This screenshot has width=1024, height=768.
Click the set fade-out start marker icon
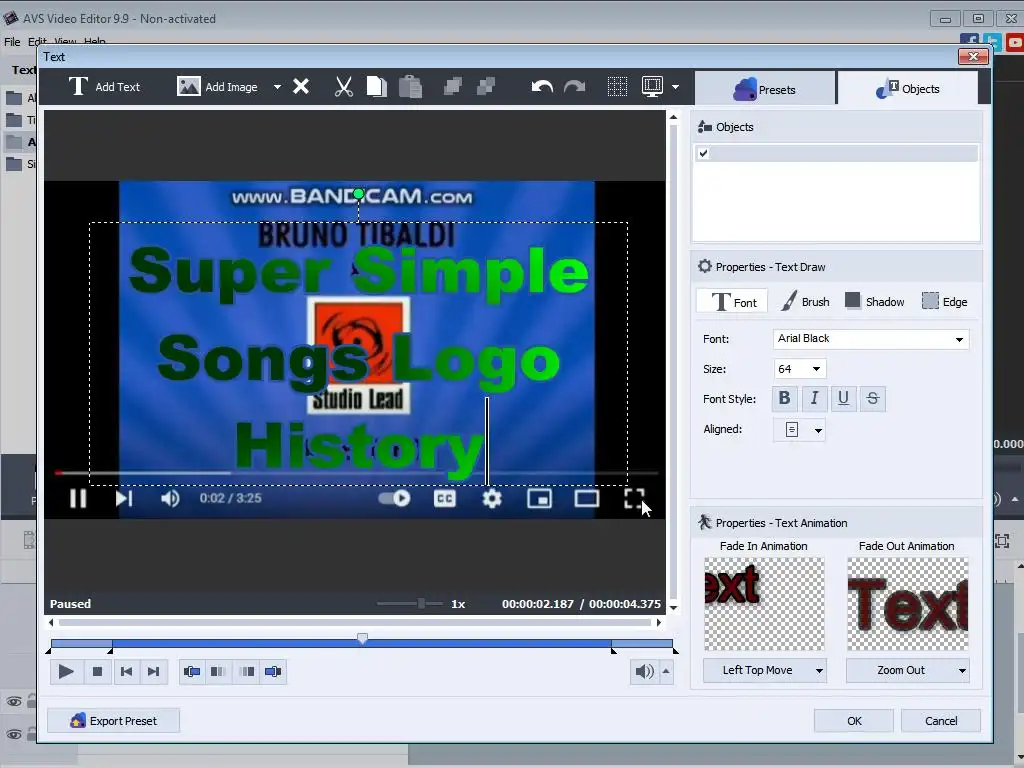pyautogui.click(x=247, y=671)
